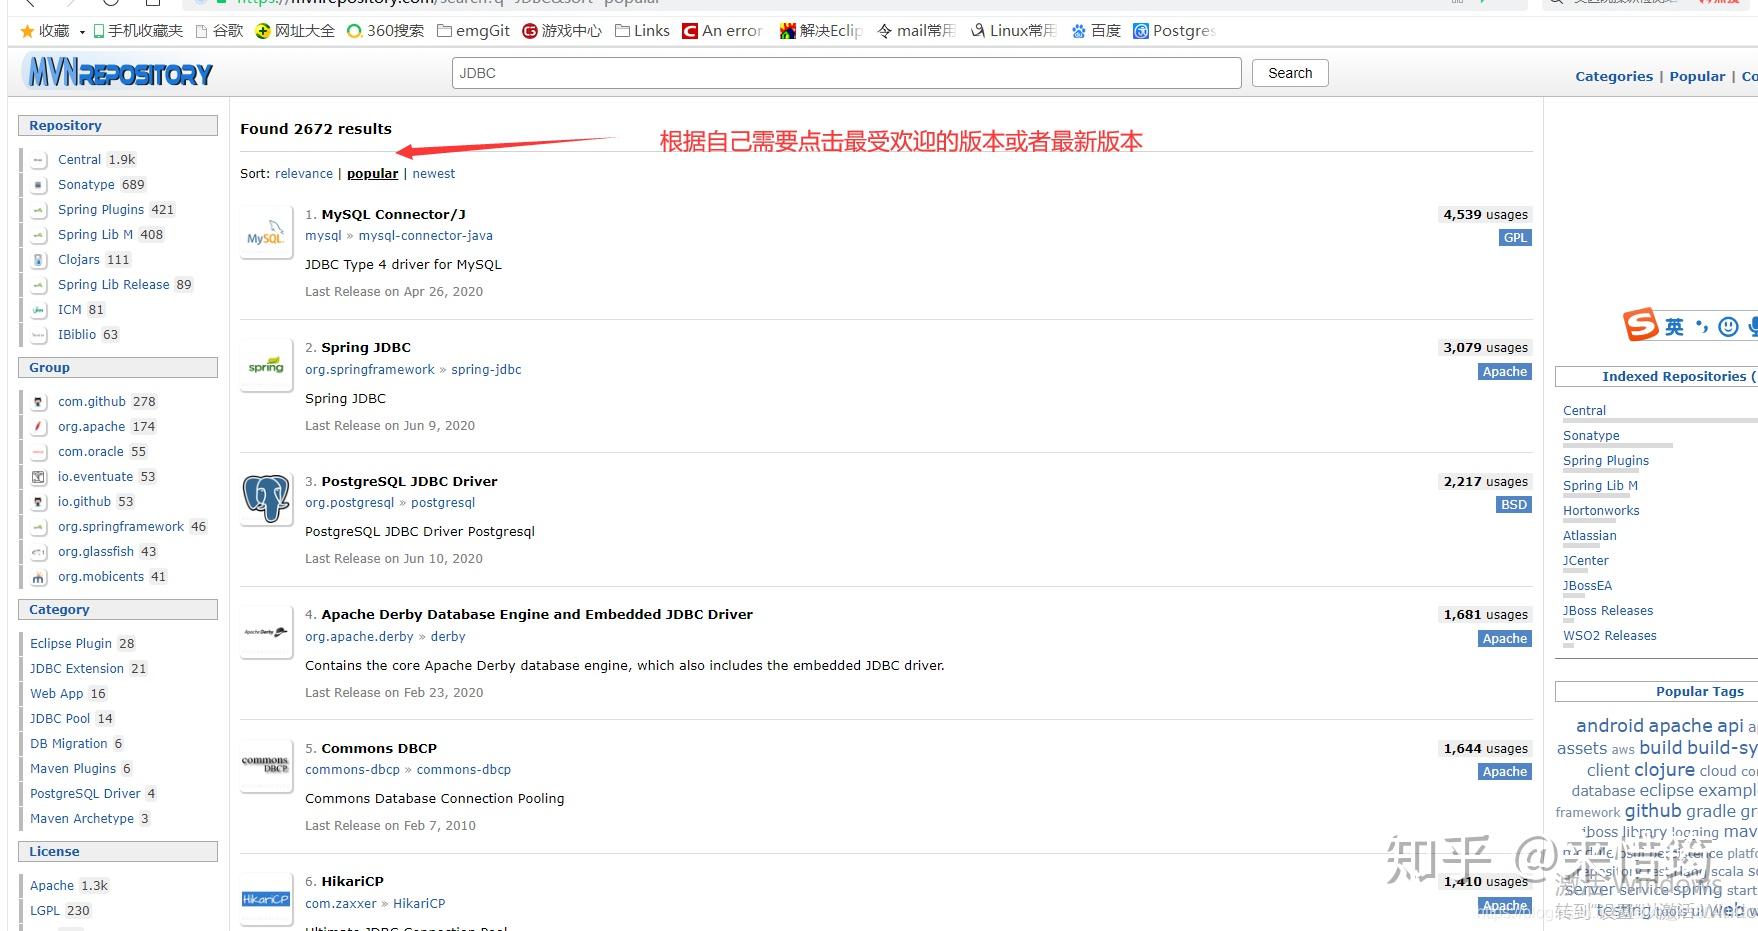Click the HikariCP result logo
Image resolution: width=1758 pixels, height=931 pixels.
pyautogui.click(x=264, y=899)
